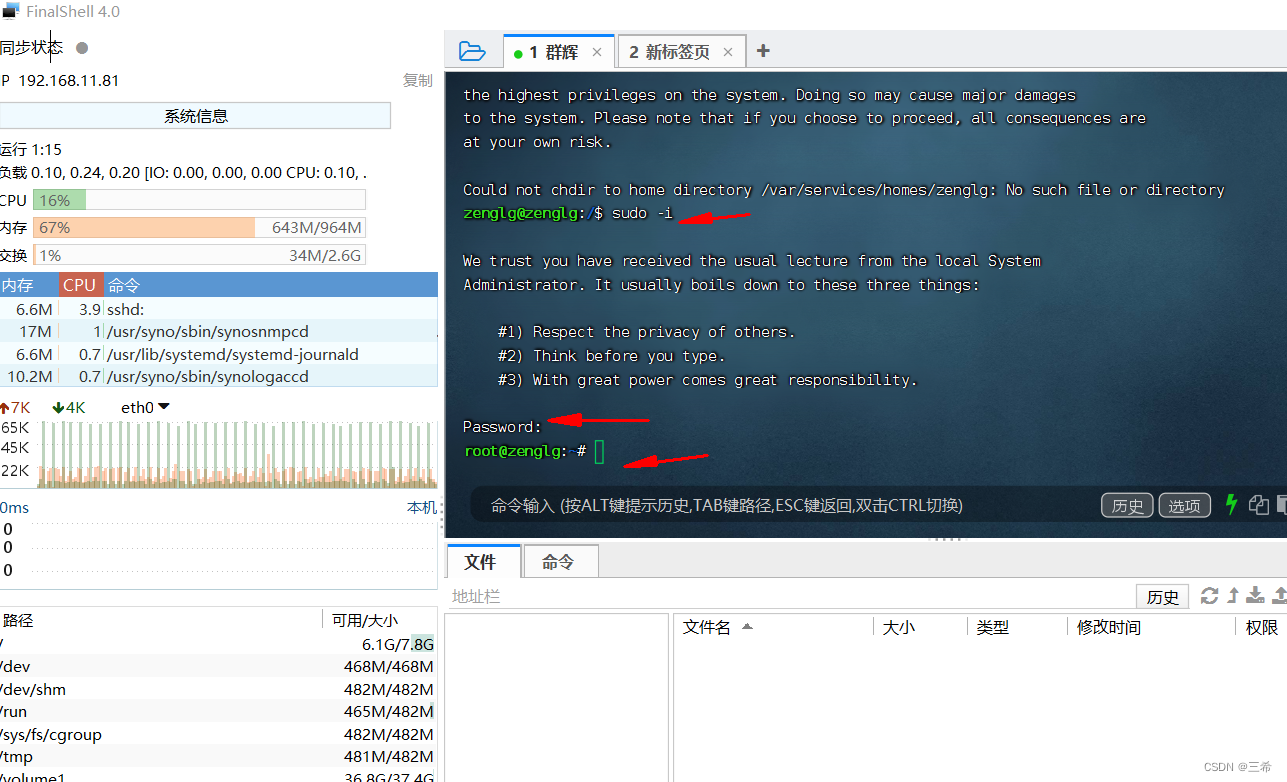Click the green lightning performance icon
Viewport: 1287px width, 782px height.
point(1231,505)
